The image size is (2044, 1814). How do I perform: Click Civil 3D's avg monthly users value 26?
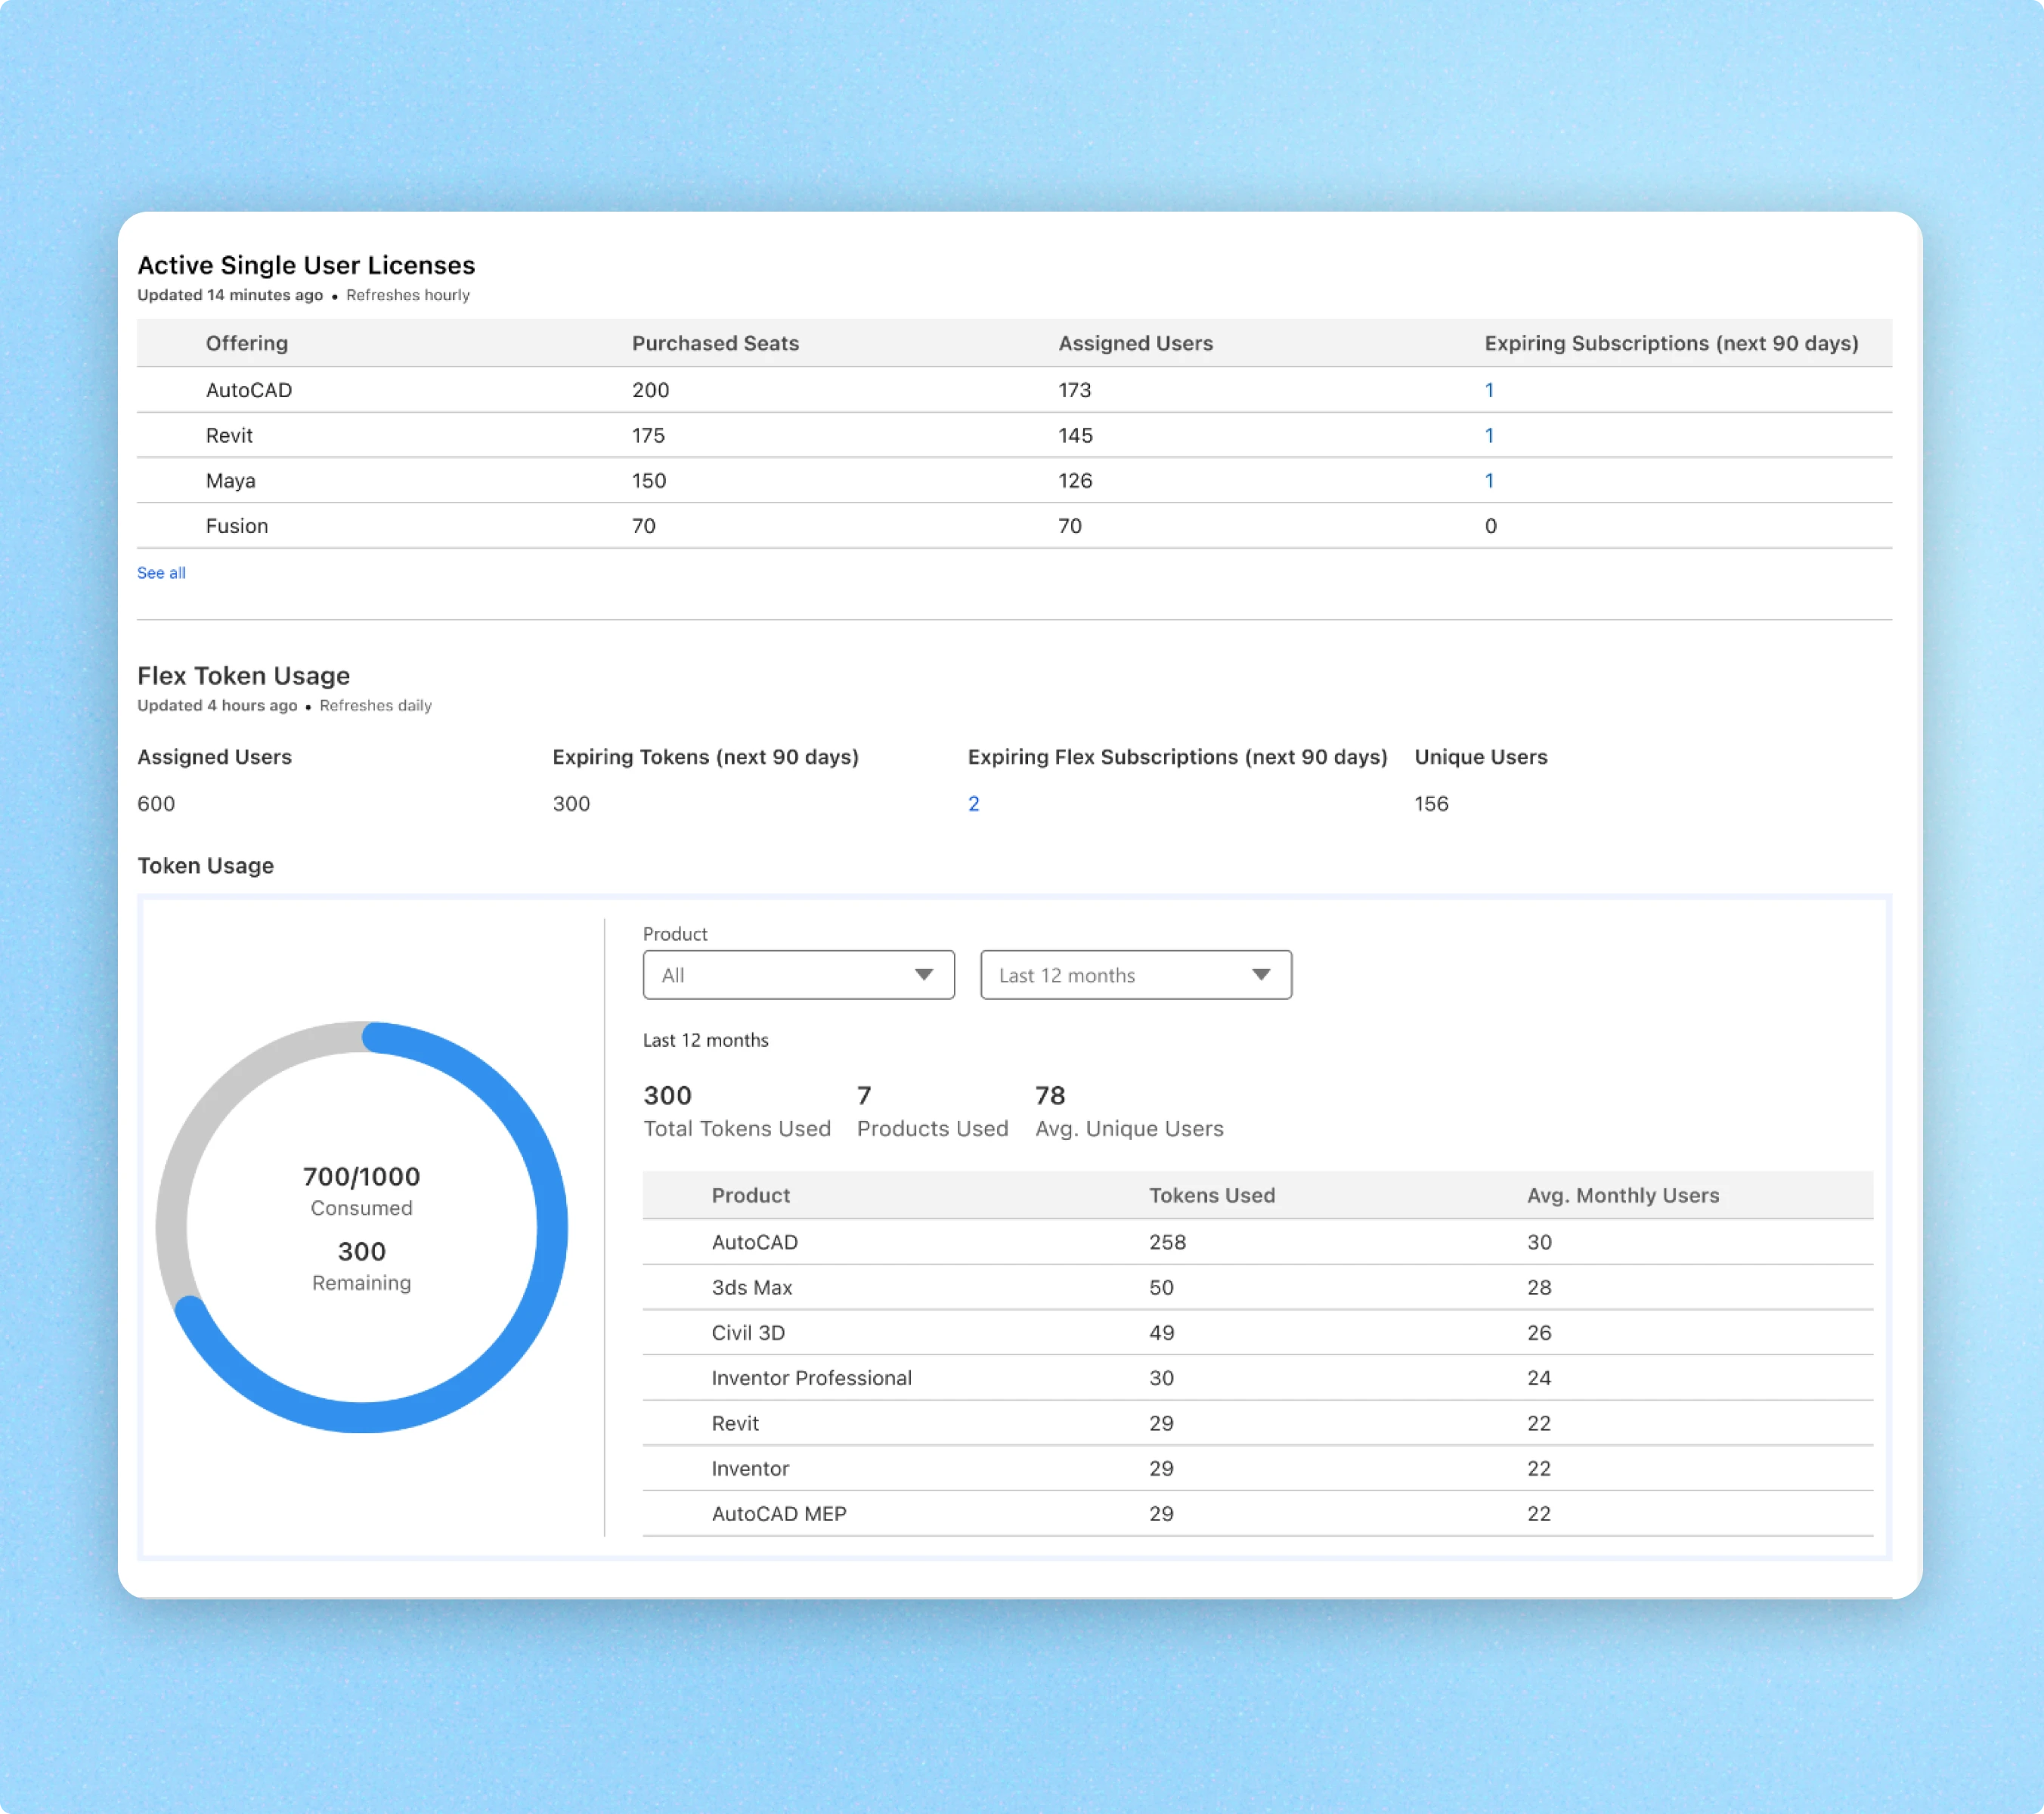[1539, 1332]
